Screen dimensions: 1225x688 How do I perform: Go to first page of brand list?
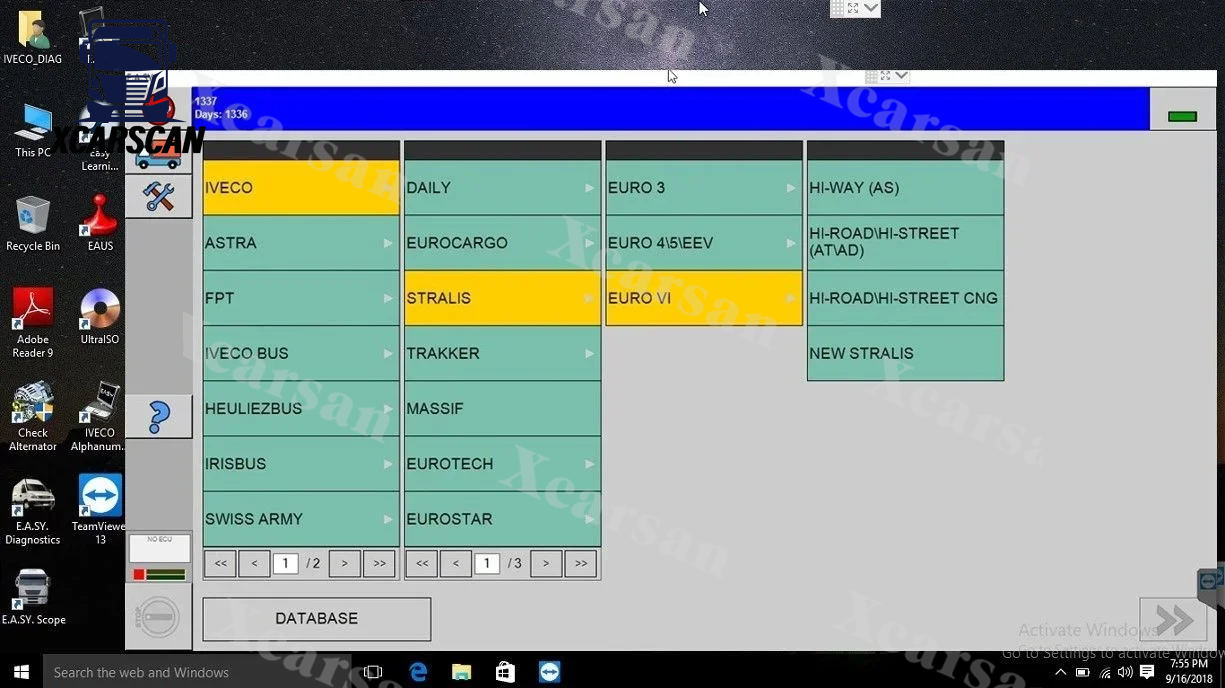click(x=221, y=564)
